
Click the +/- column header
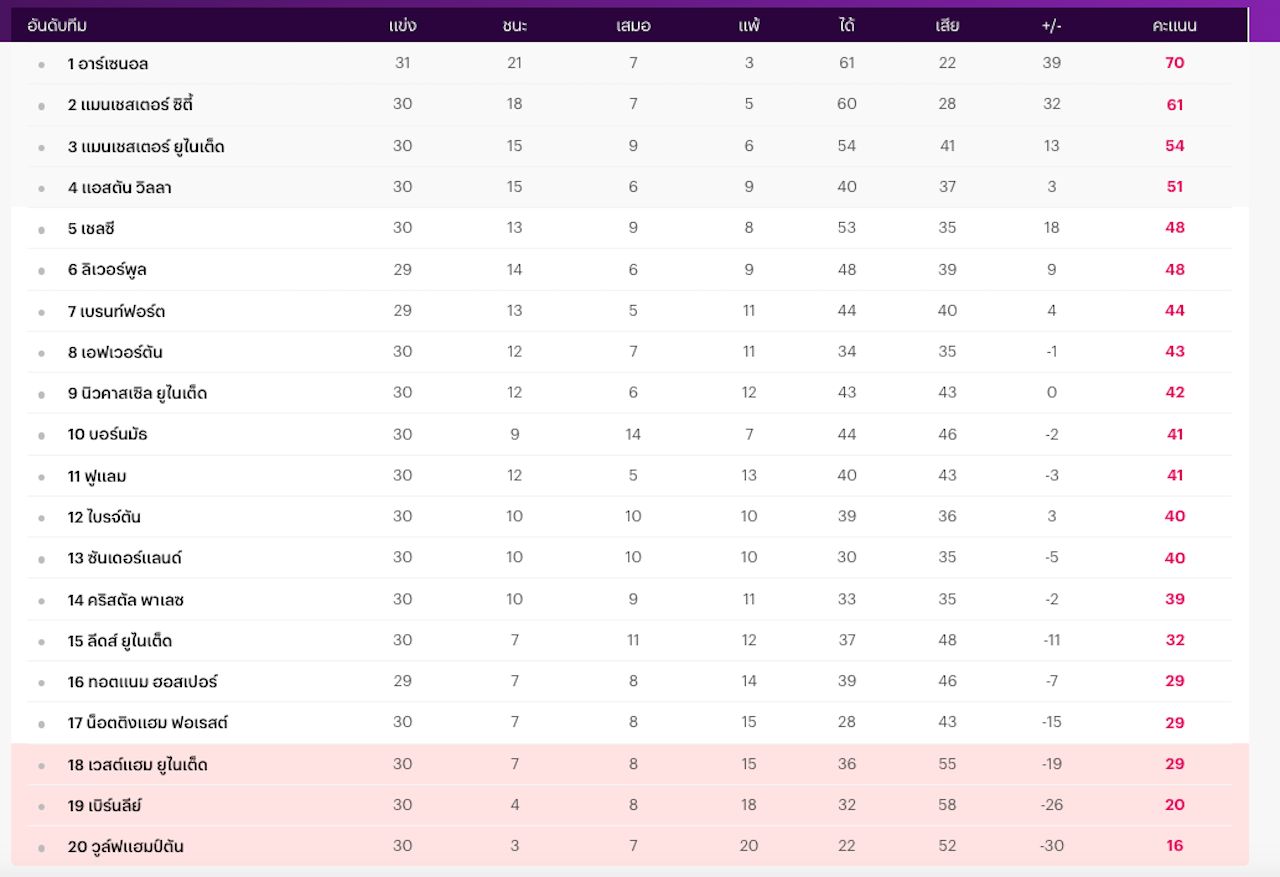click(1051, 26)
